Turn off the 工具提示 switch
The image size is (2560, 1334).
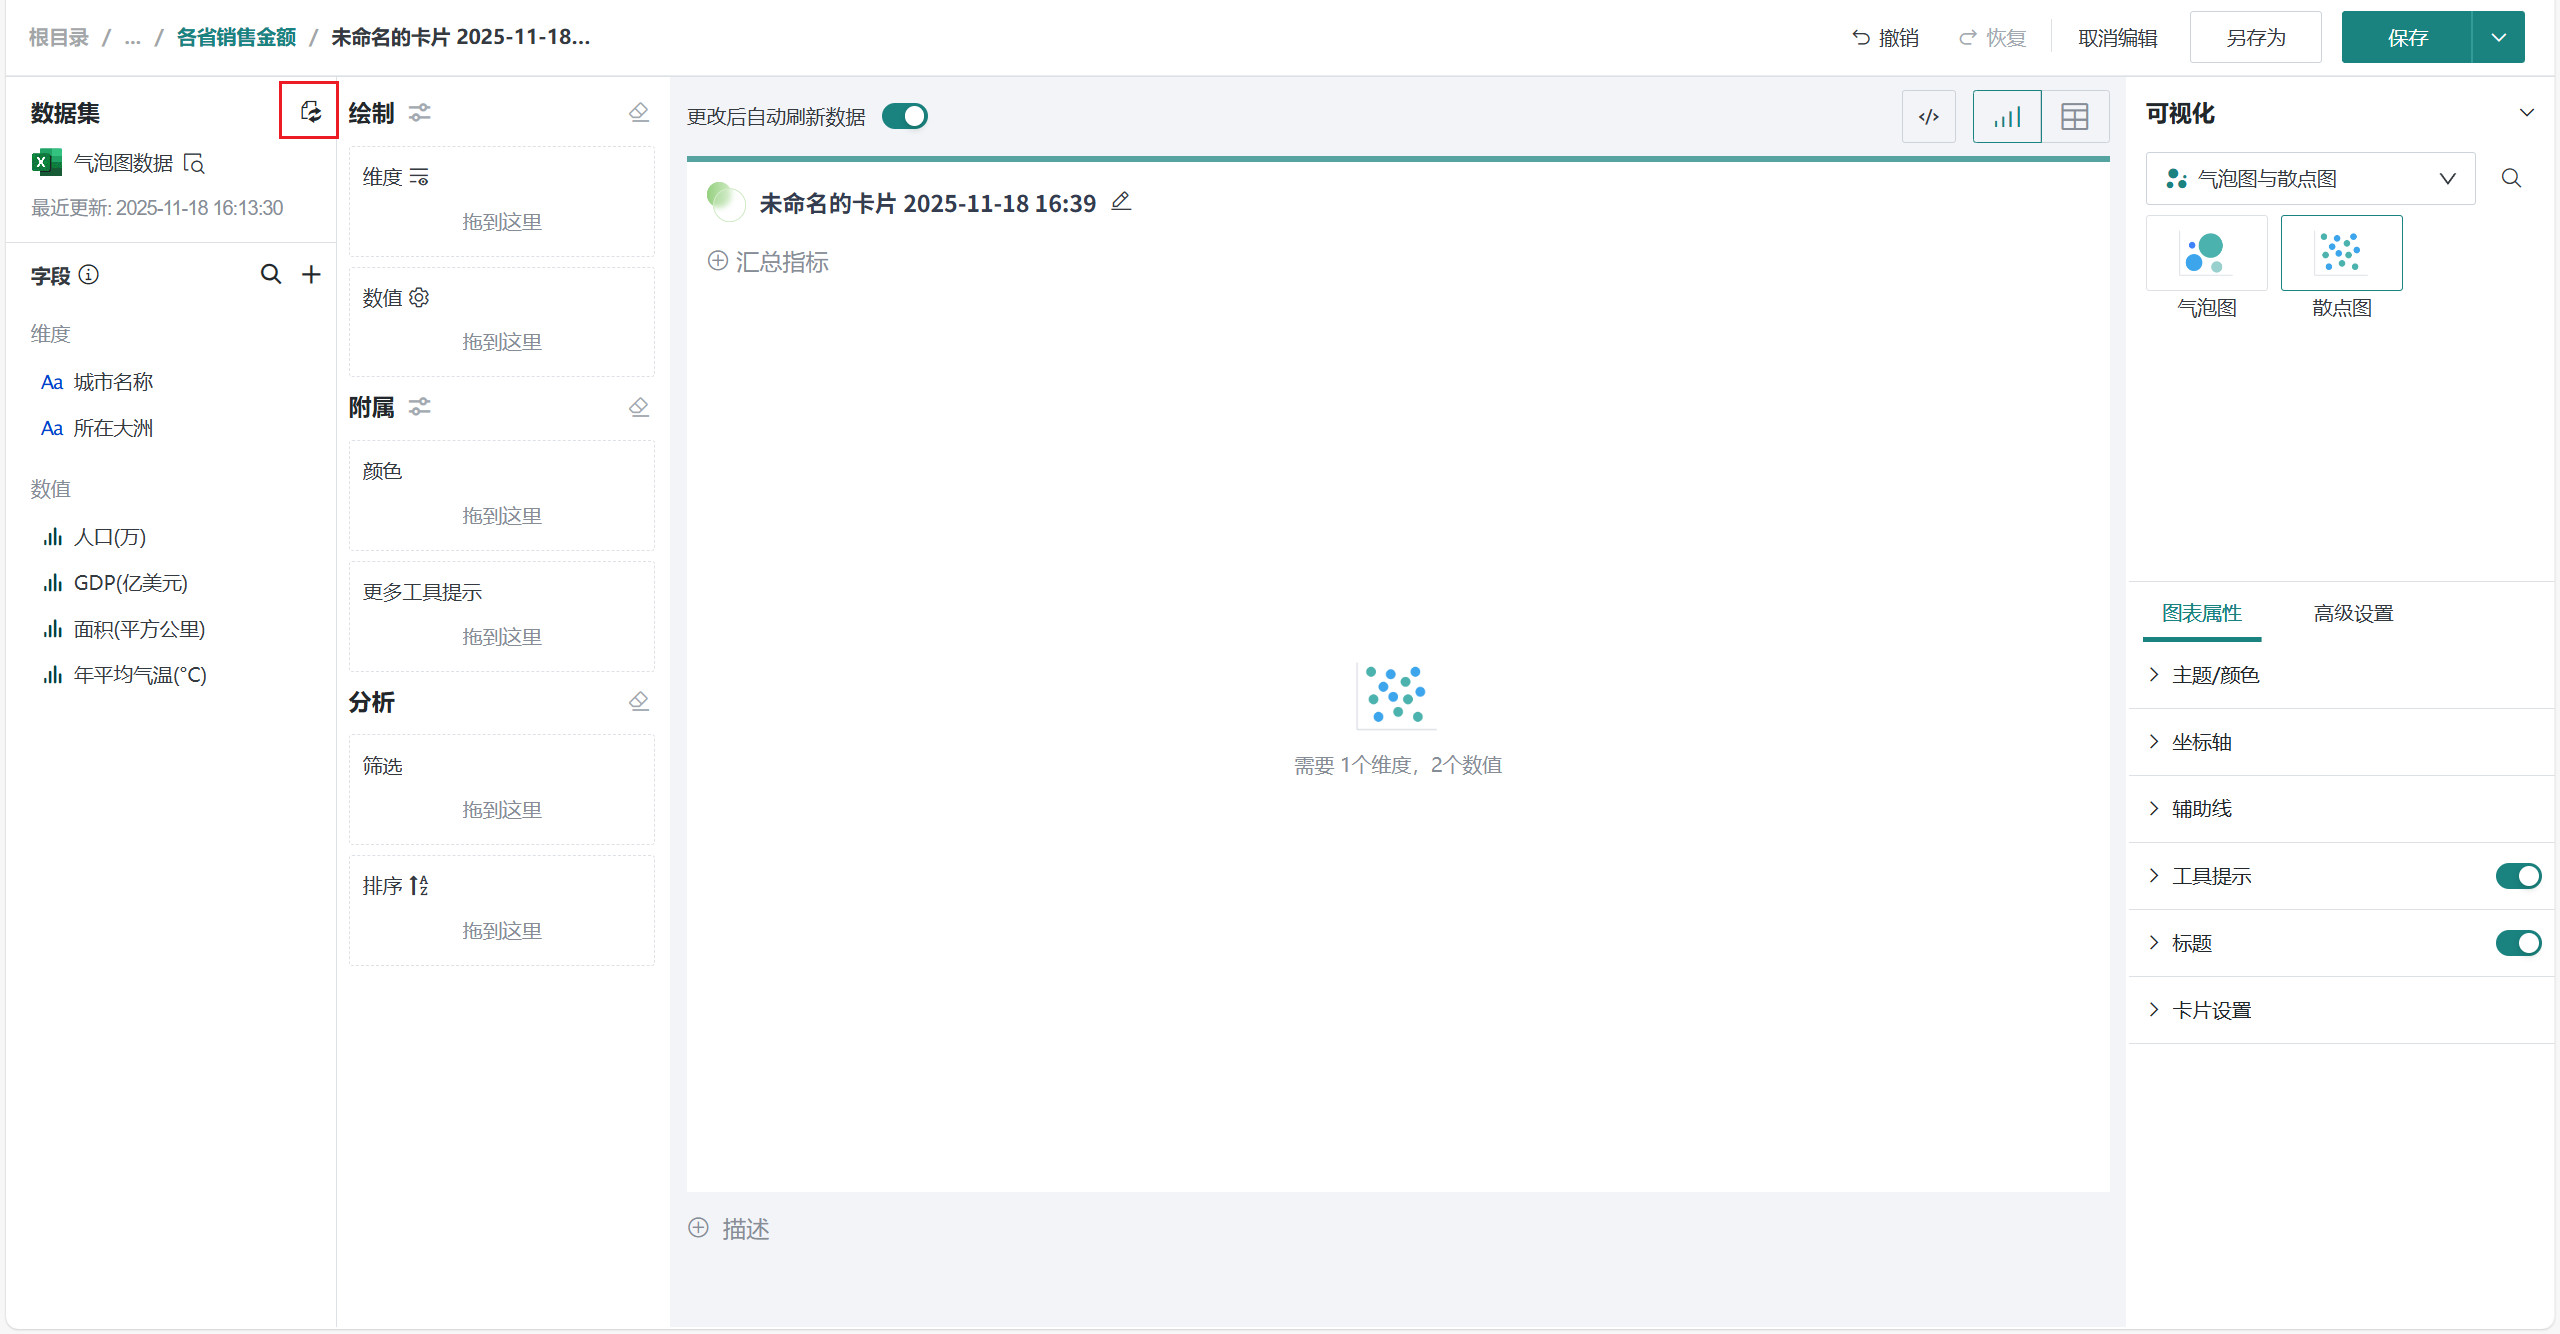(2517, 876)
